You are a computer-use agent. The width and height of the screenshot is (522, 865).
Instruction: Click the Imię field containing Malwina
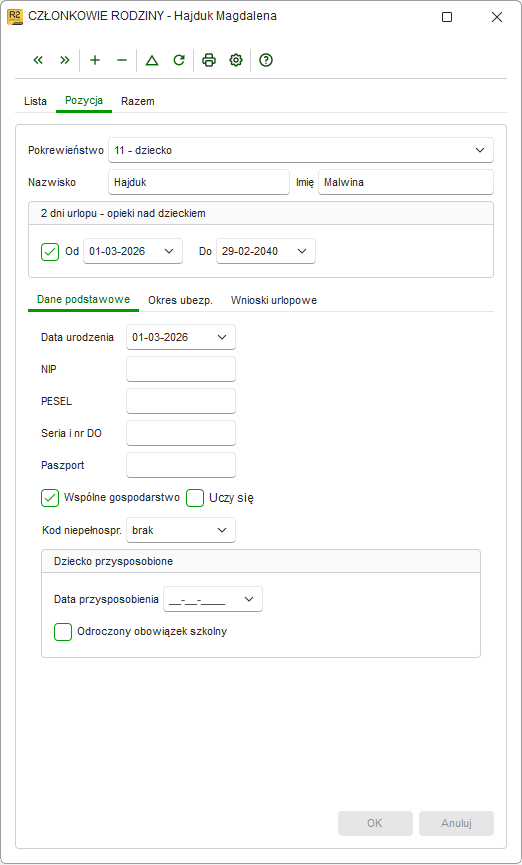[x=406, y=182]
